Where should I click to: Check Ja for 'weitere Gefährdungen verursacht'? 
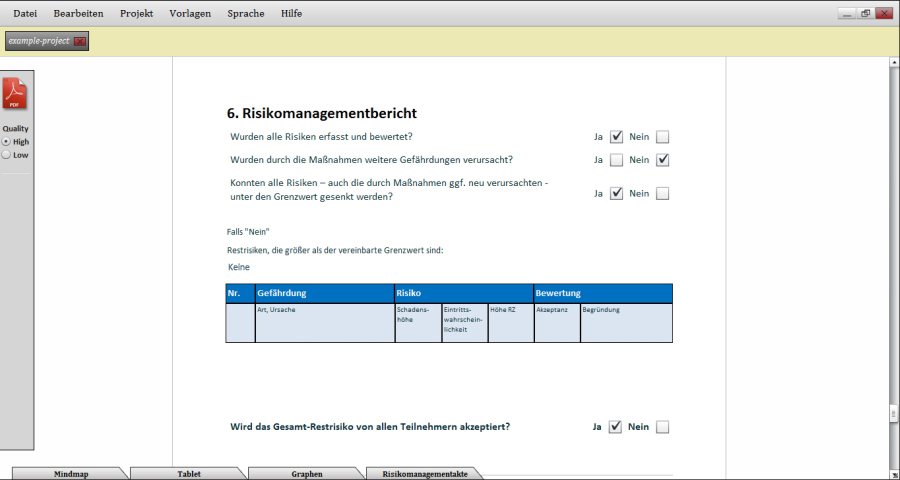616,160
